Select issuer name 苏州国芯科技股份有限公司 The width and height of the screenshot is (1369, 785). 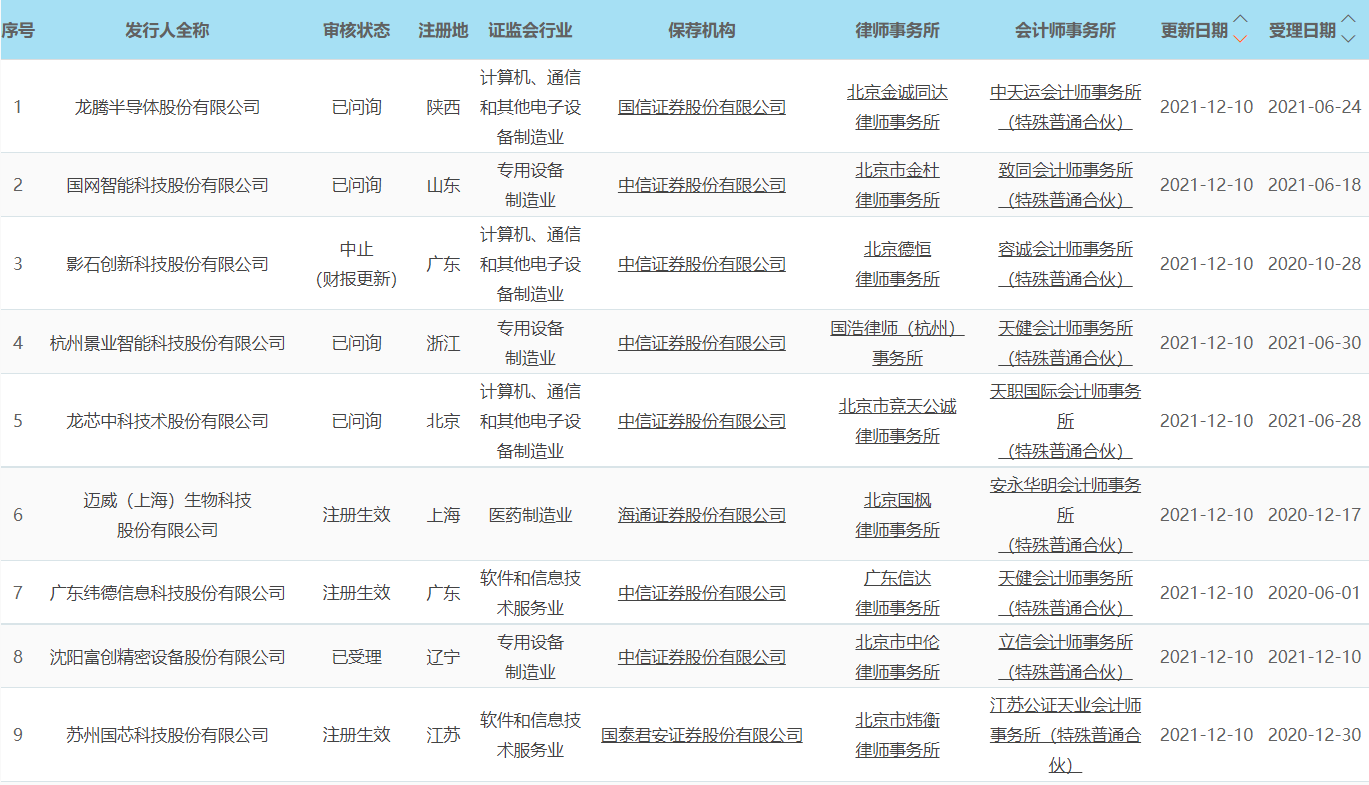167,735
